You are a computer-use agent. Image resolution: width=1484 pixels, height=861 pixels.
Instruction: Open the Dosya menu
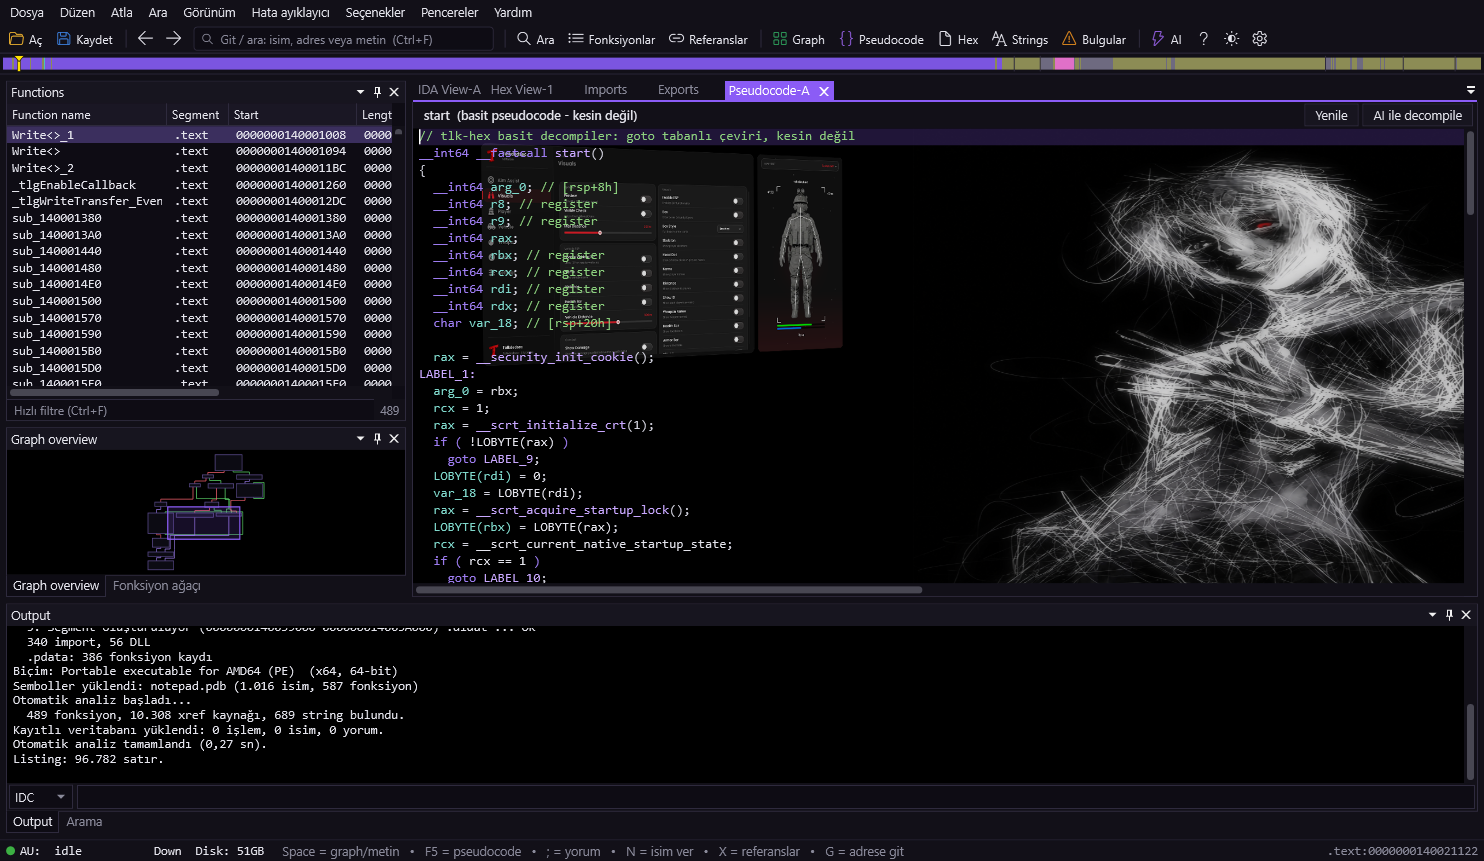pyautogui.click(x=27, y=12)
